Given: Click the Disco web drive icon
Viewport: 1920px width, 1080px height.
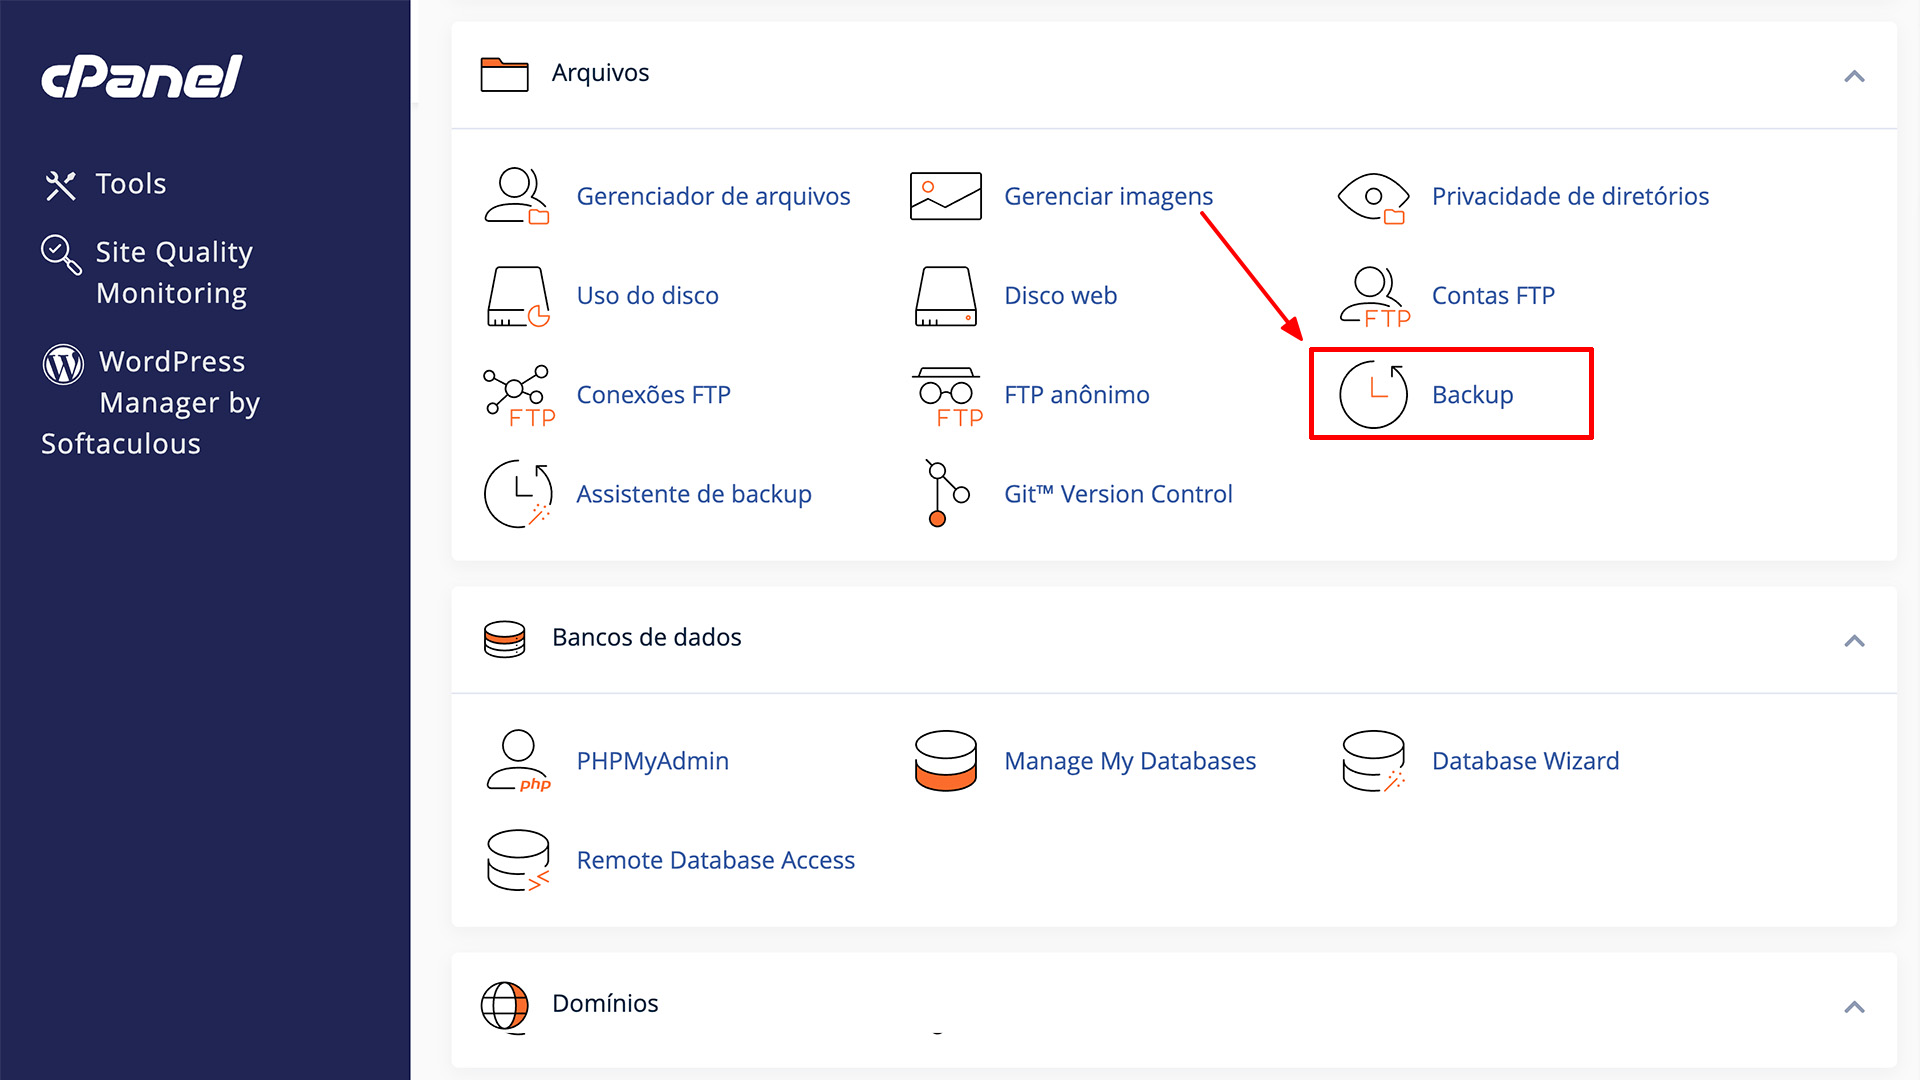Looking at the screenshot, I should pos(945,296).
